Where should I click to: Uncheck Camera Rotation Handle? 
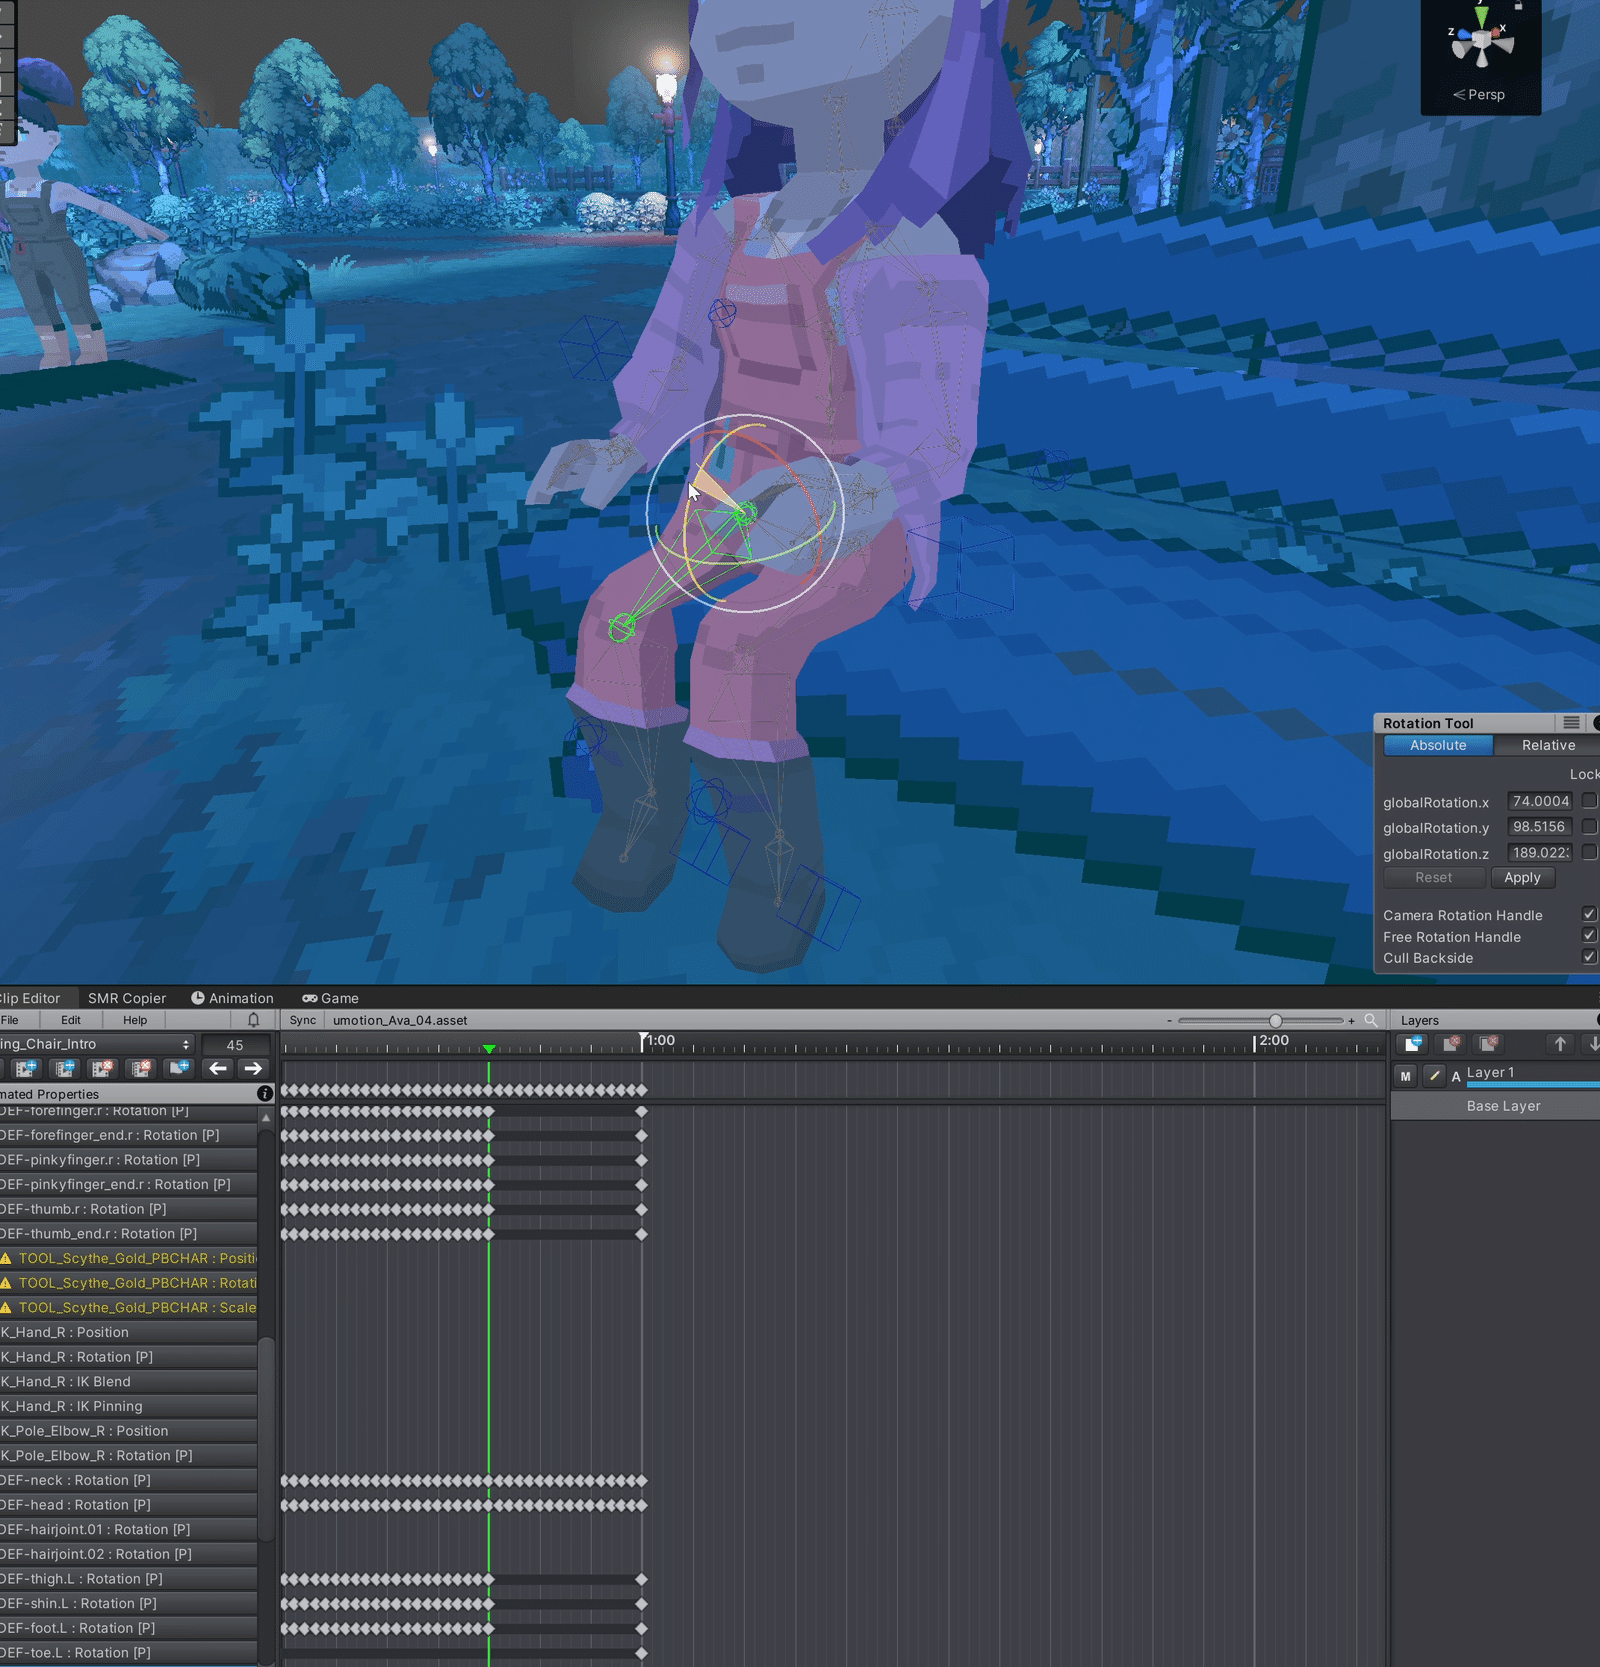pos(1590,915)
